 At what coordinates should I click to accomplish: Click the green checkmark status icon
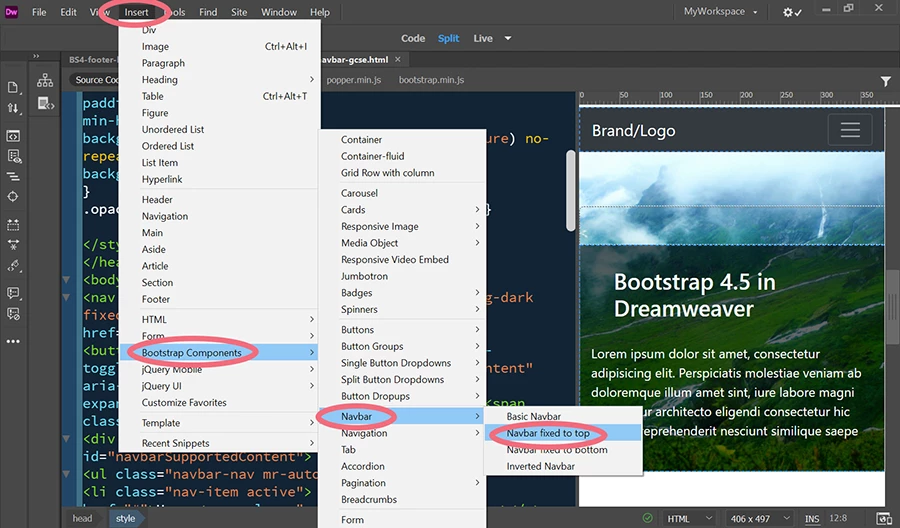(x=647, y=518)
